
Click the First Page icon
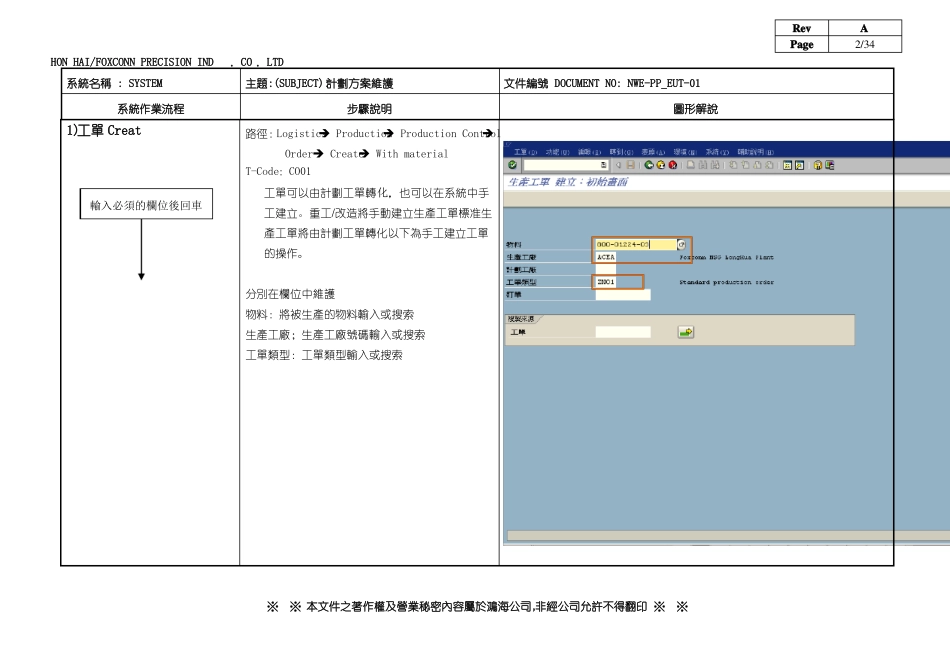tap(733, 165)
